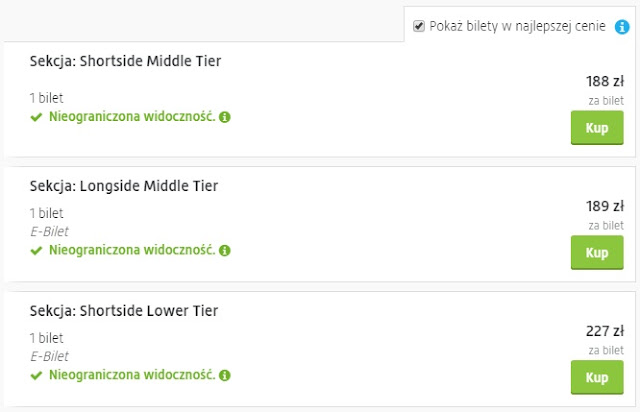This screenshot has width=640, height=412.
Task: Click the 227 zł price label
Action: [604, 331]
